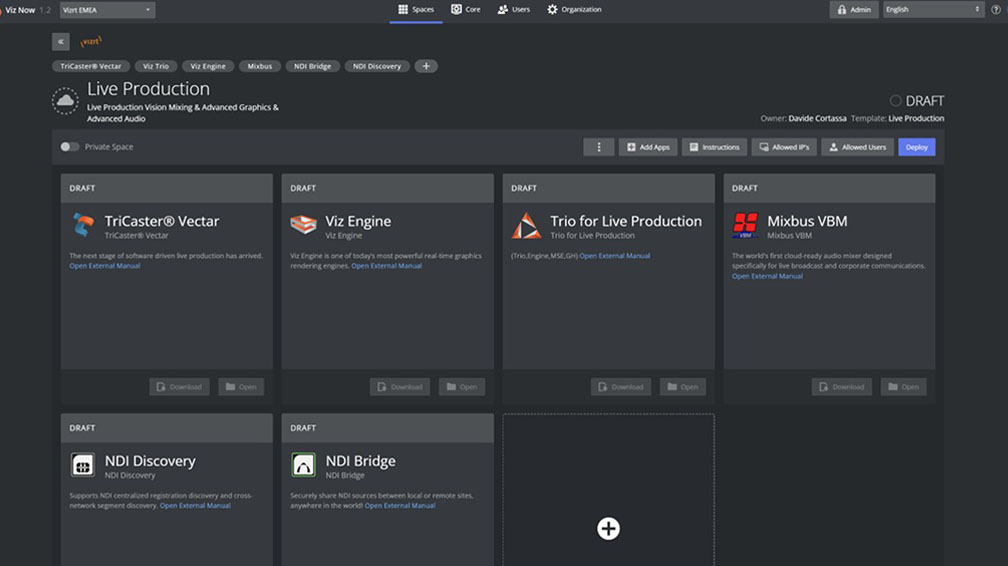Open the English language dropdown

933,10
